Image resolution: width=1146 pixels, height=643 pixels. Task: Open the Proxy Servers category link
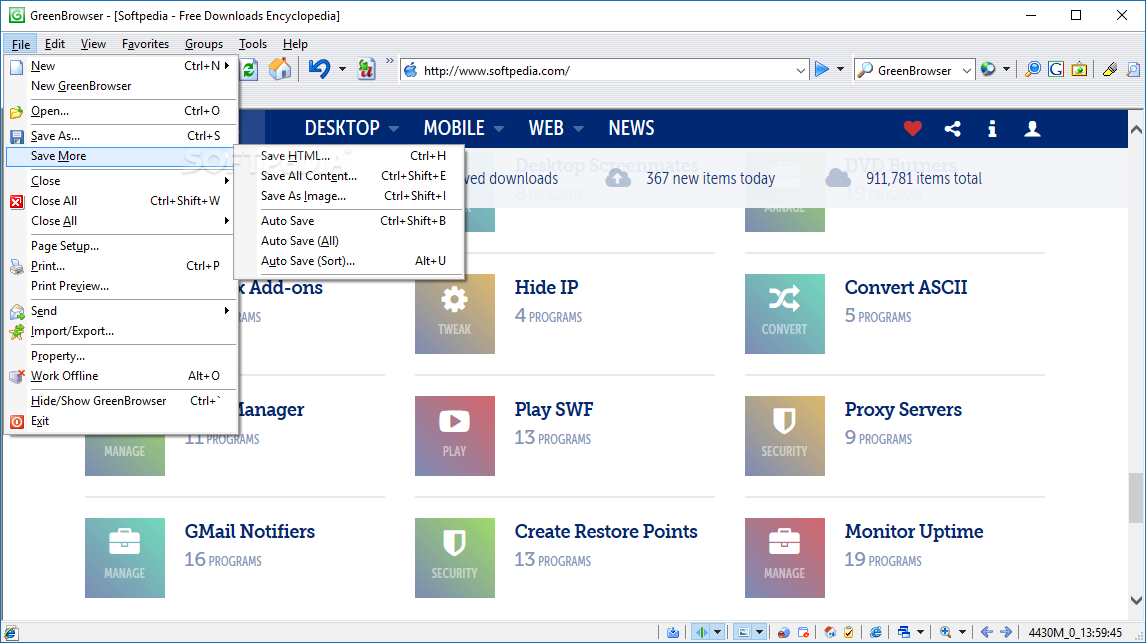click(x=903, y=409)
